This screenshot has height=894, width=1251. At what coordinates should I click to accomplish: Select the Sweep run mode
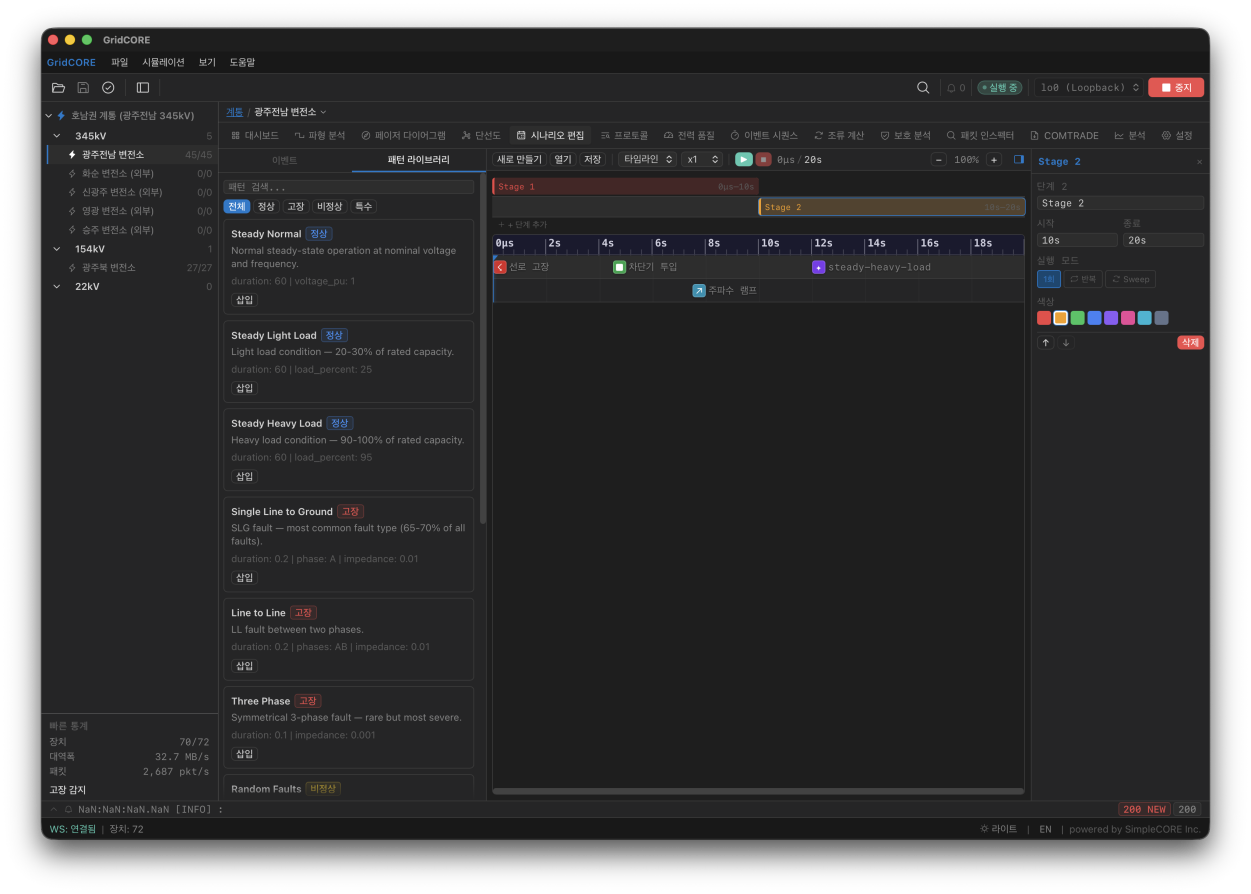tap(1130, 279)
